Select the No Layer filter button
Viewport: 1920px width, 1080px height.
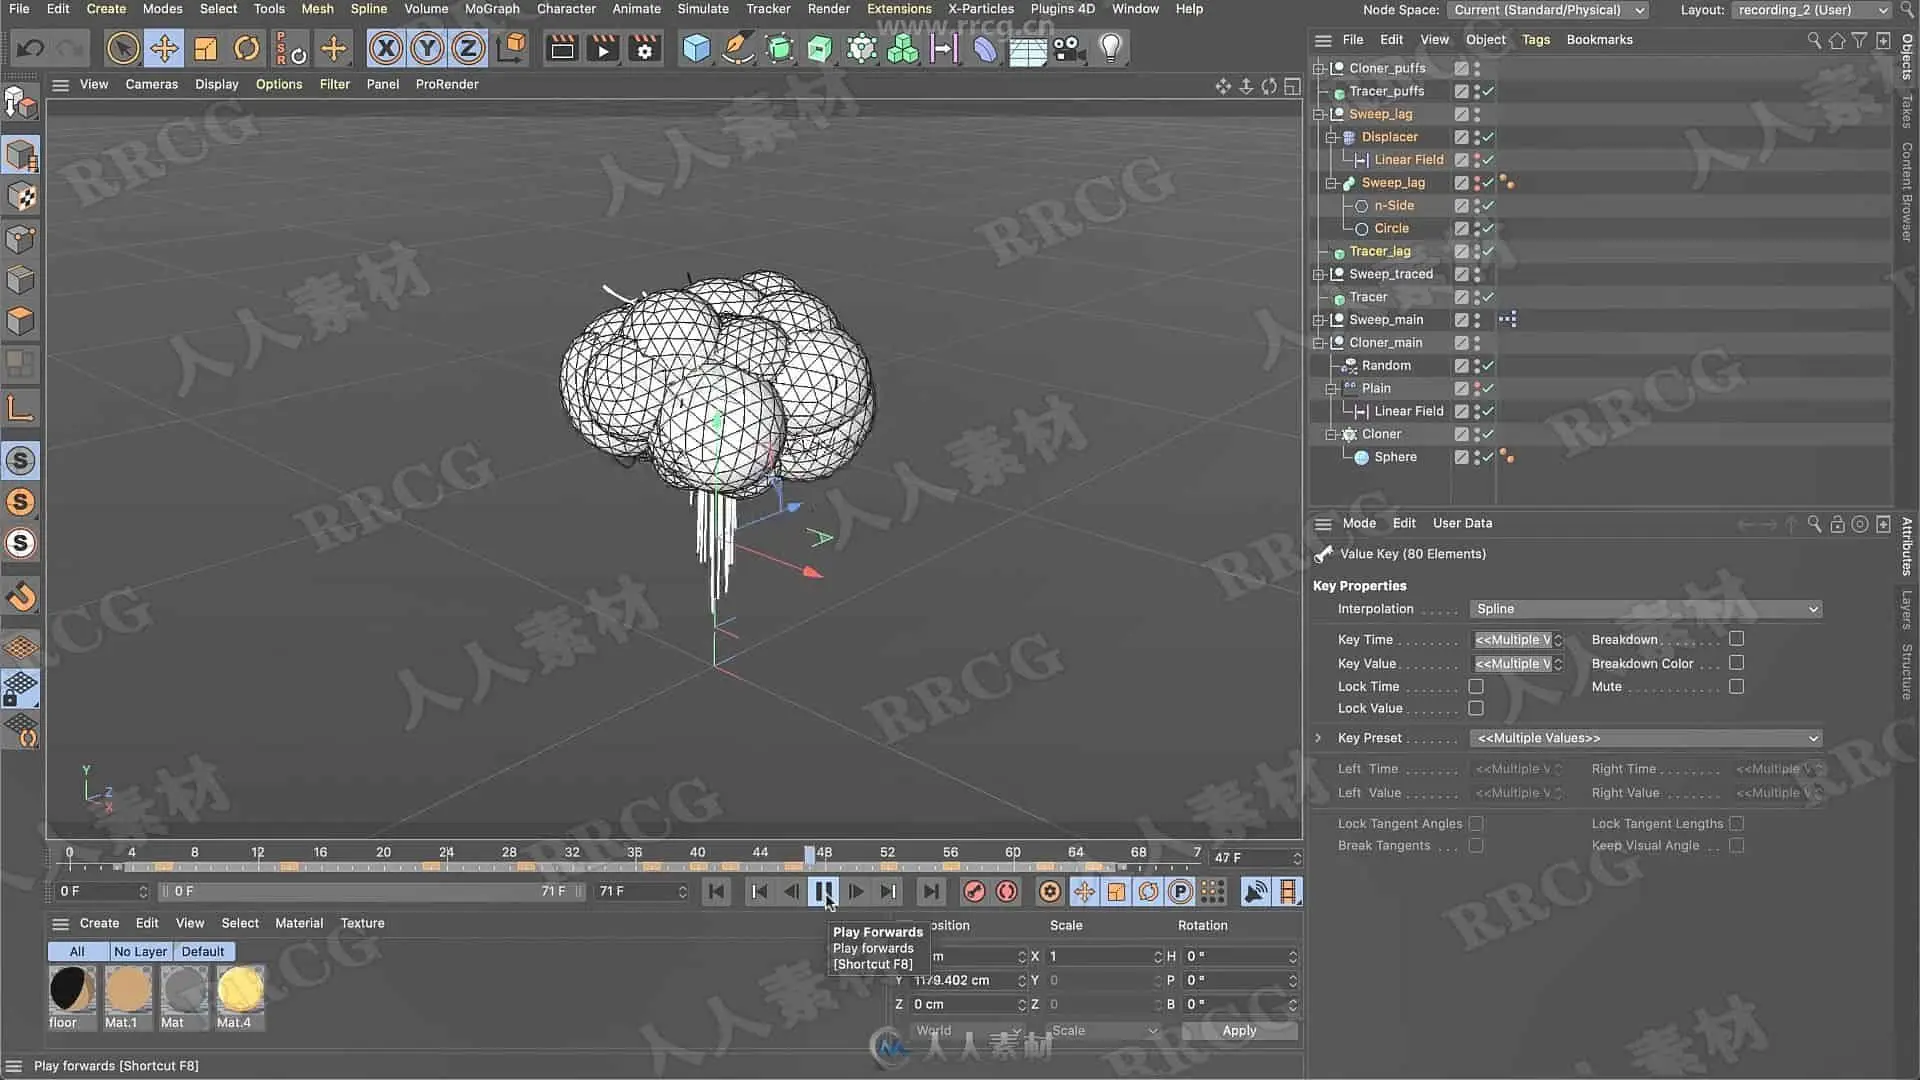click(140, 952)
